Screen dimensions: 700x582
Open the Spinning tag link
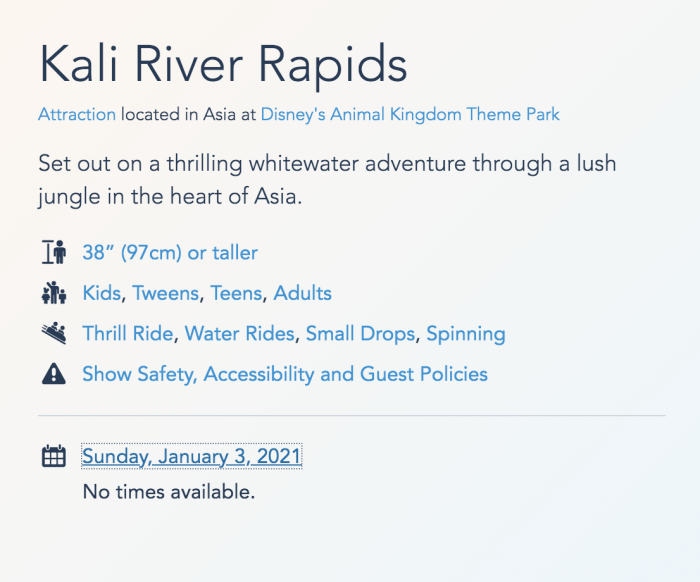(x=466, y=334)
